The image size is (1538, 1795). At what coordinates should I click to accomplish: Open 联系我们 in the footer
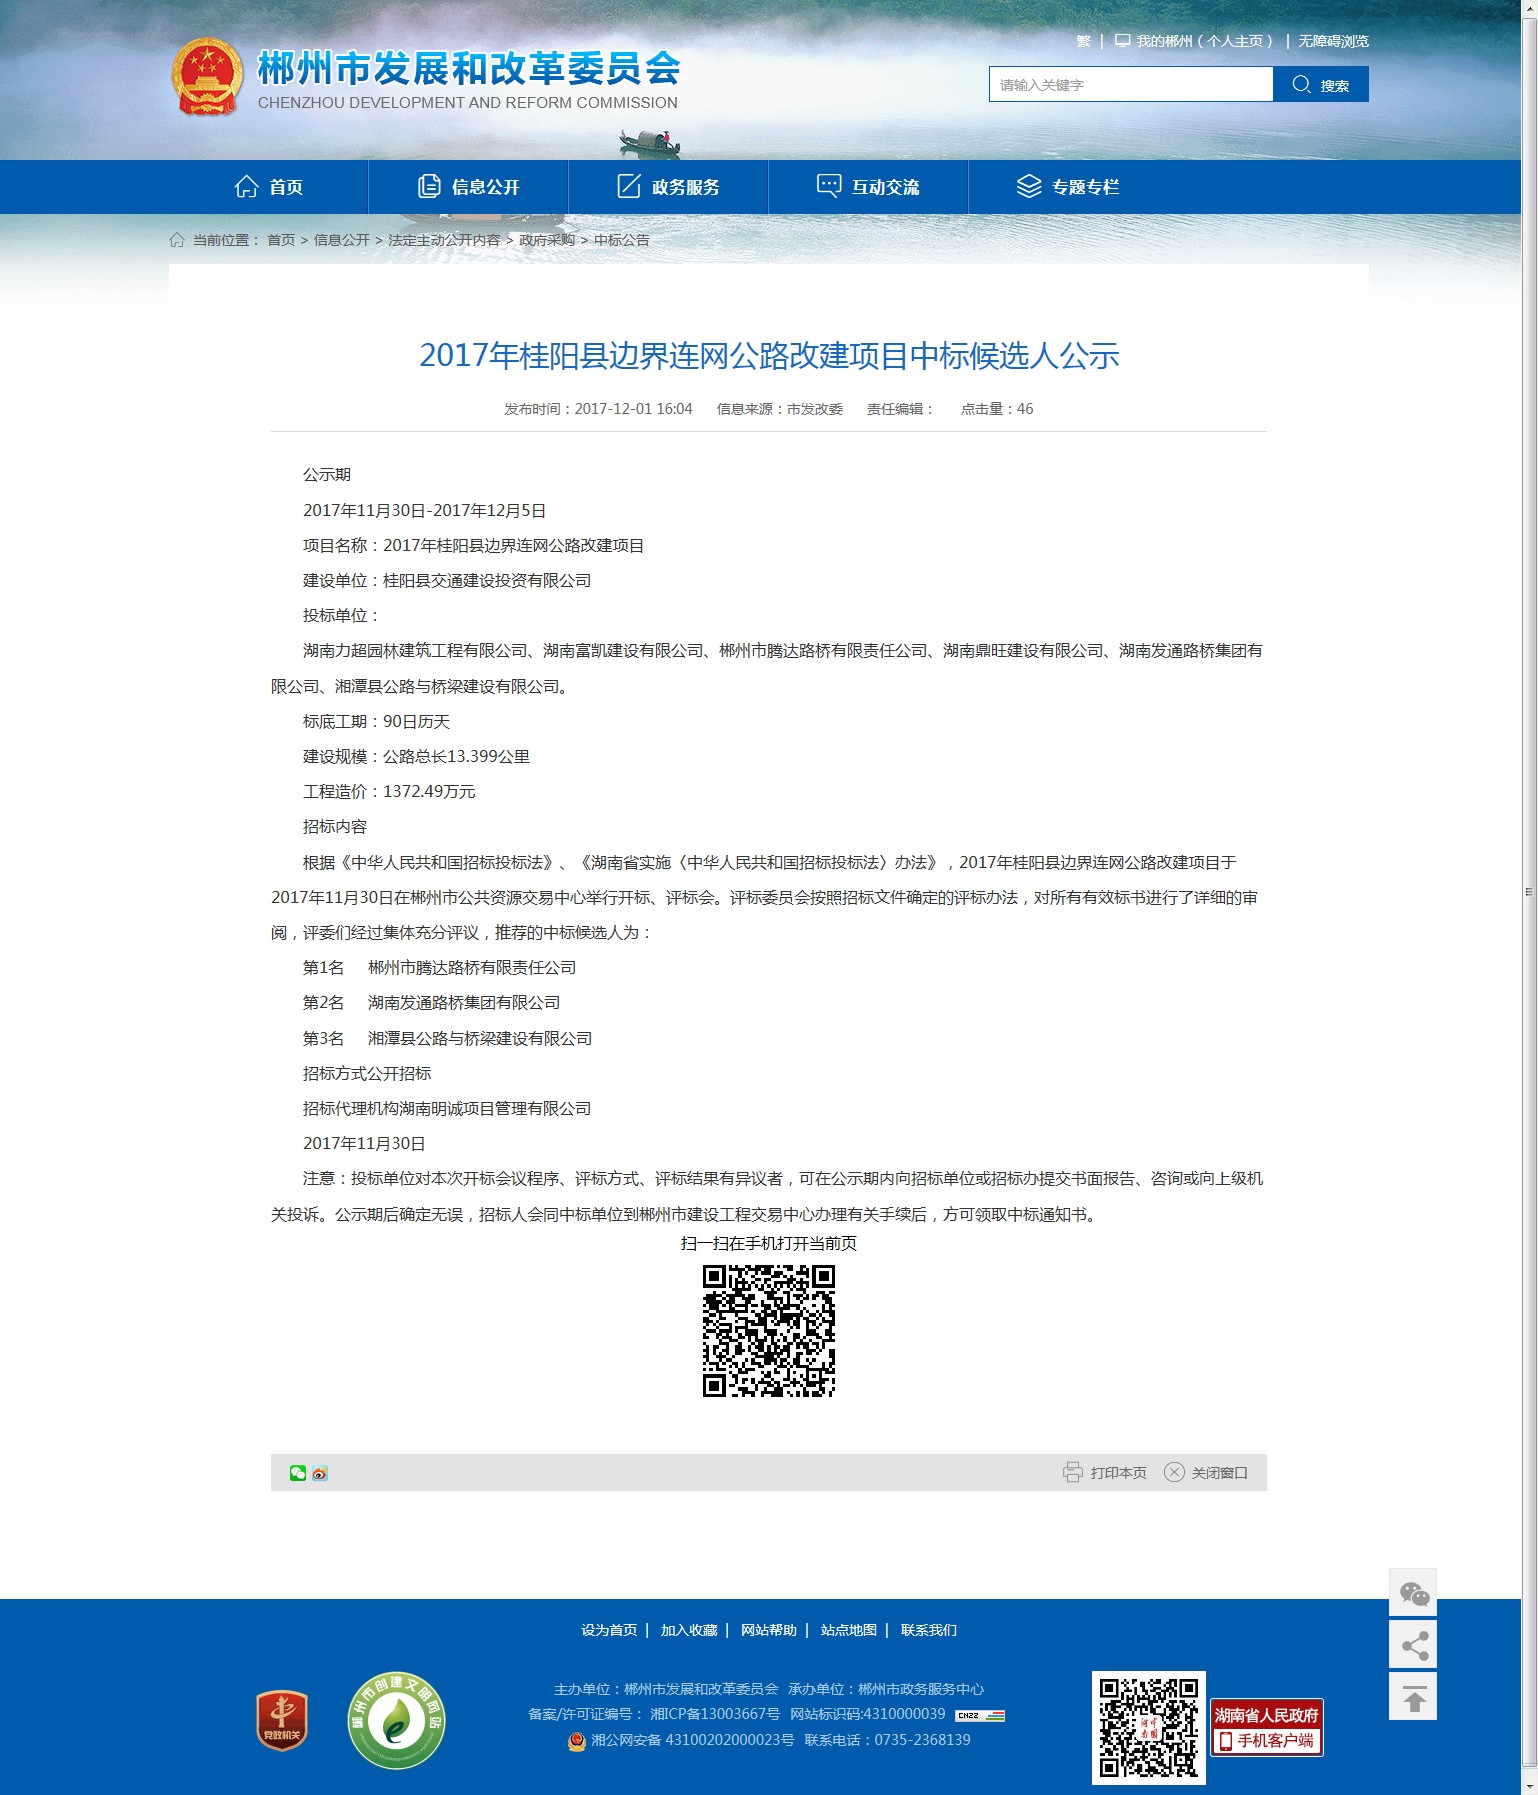click(929, 1630)
